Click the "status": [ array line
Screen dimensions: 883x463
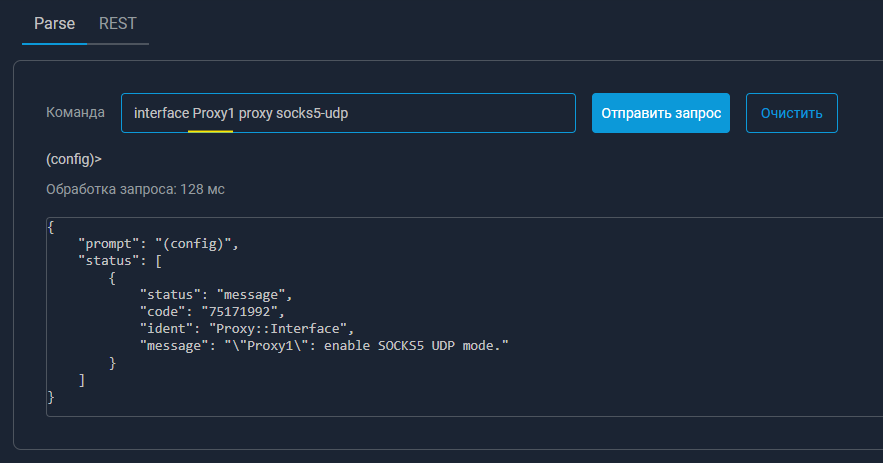tap(120, 261)
